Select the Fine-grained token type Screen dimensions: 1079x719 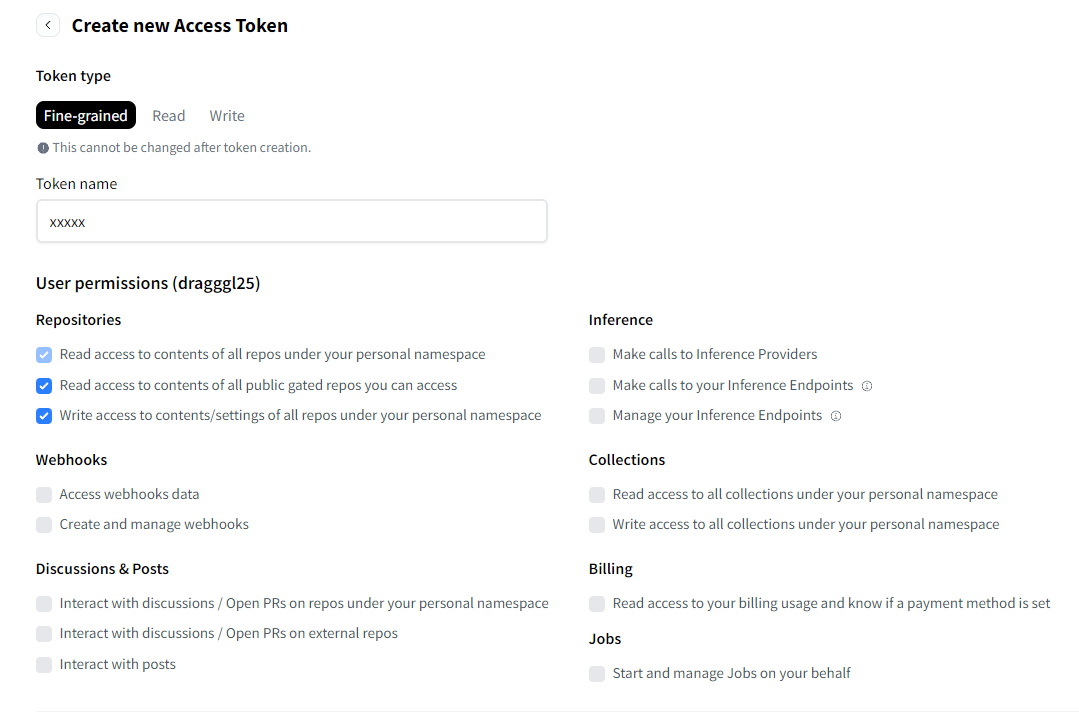coord(86,116)
